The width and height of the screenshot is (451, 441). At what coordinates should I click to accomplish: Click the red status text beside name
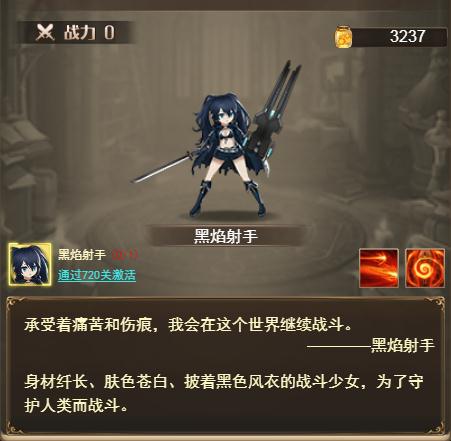click(x=125, y=255)
